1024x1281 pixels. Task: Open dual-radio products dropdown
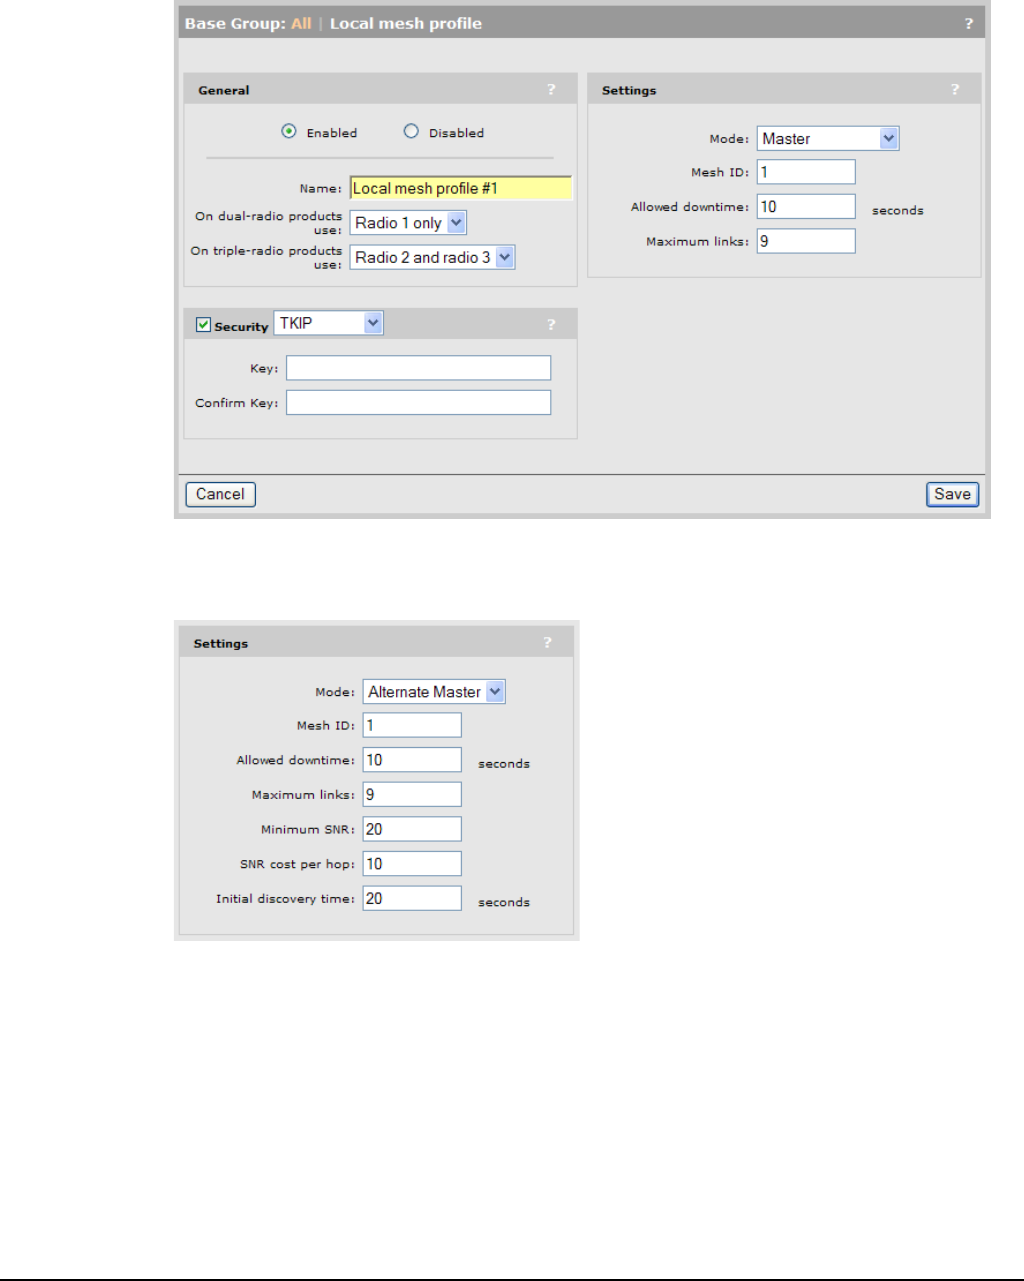tap(408, 223)
